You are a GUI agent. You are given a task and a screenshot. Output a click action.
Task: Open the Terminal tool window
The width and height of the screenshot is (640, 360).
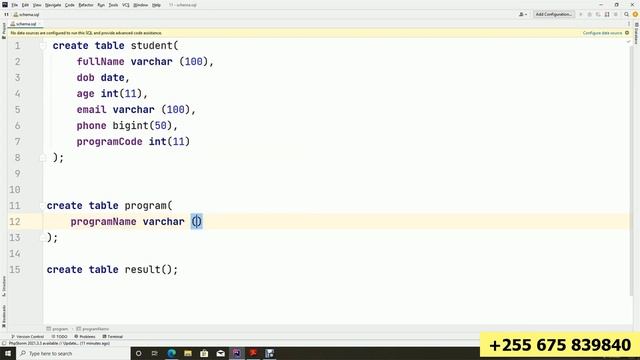(113, 336)
